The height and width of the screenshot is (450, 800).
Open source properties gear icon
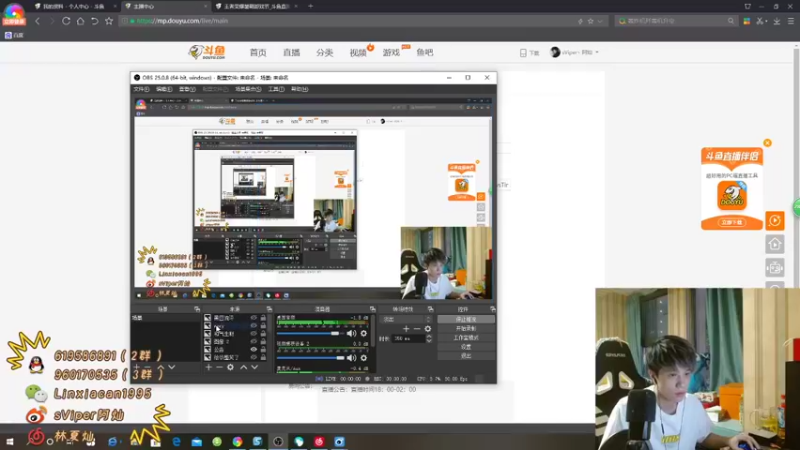[231, 367]
